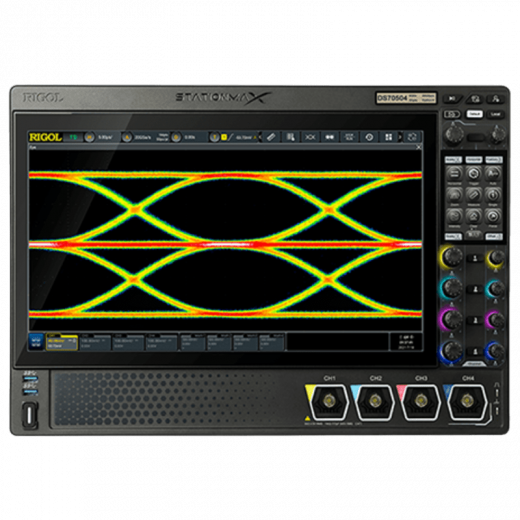Select the highlighted CH1 channel label

click(62, 342)
